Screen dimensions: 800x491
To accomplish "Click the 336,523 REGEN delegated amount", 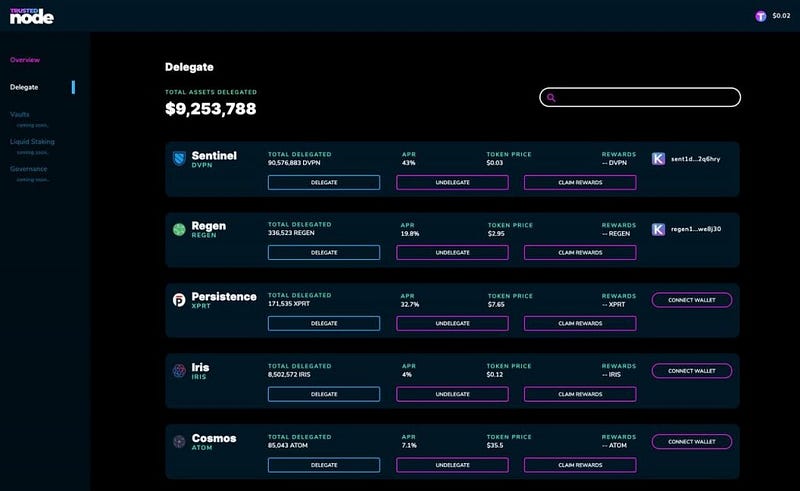I will [x=291, y=233].
